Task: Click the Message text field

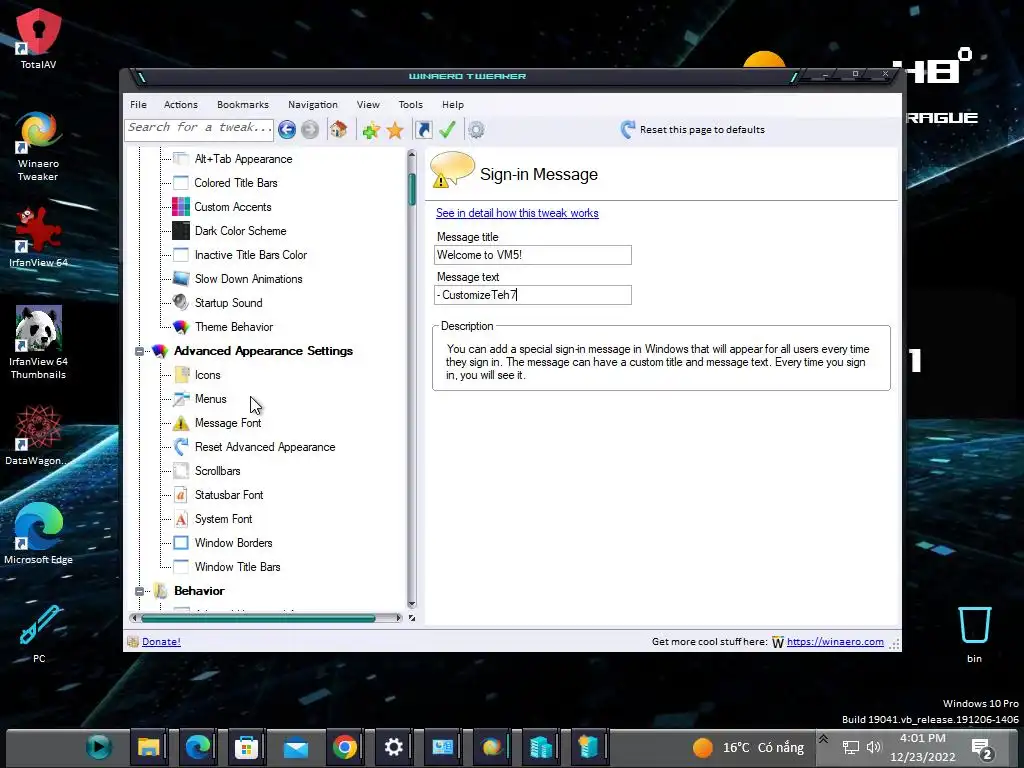Action: (x=533, y=295)
